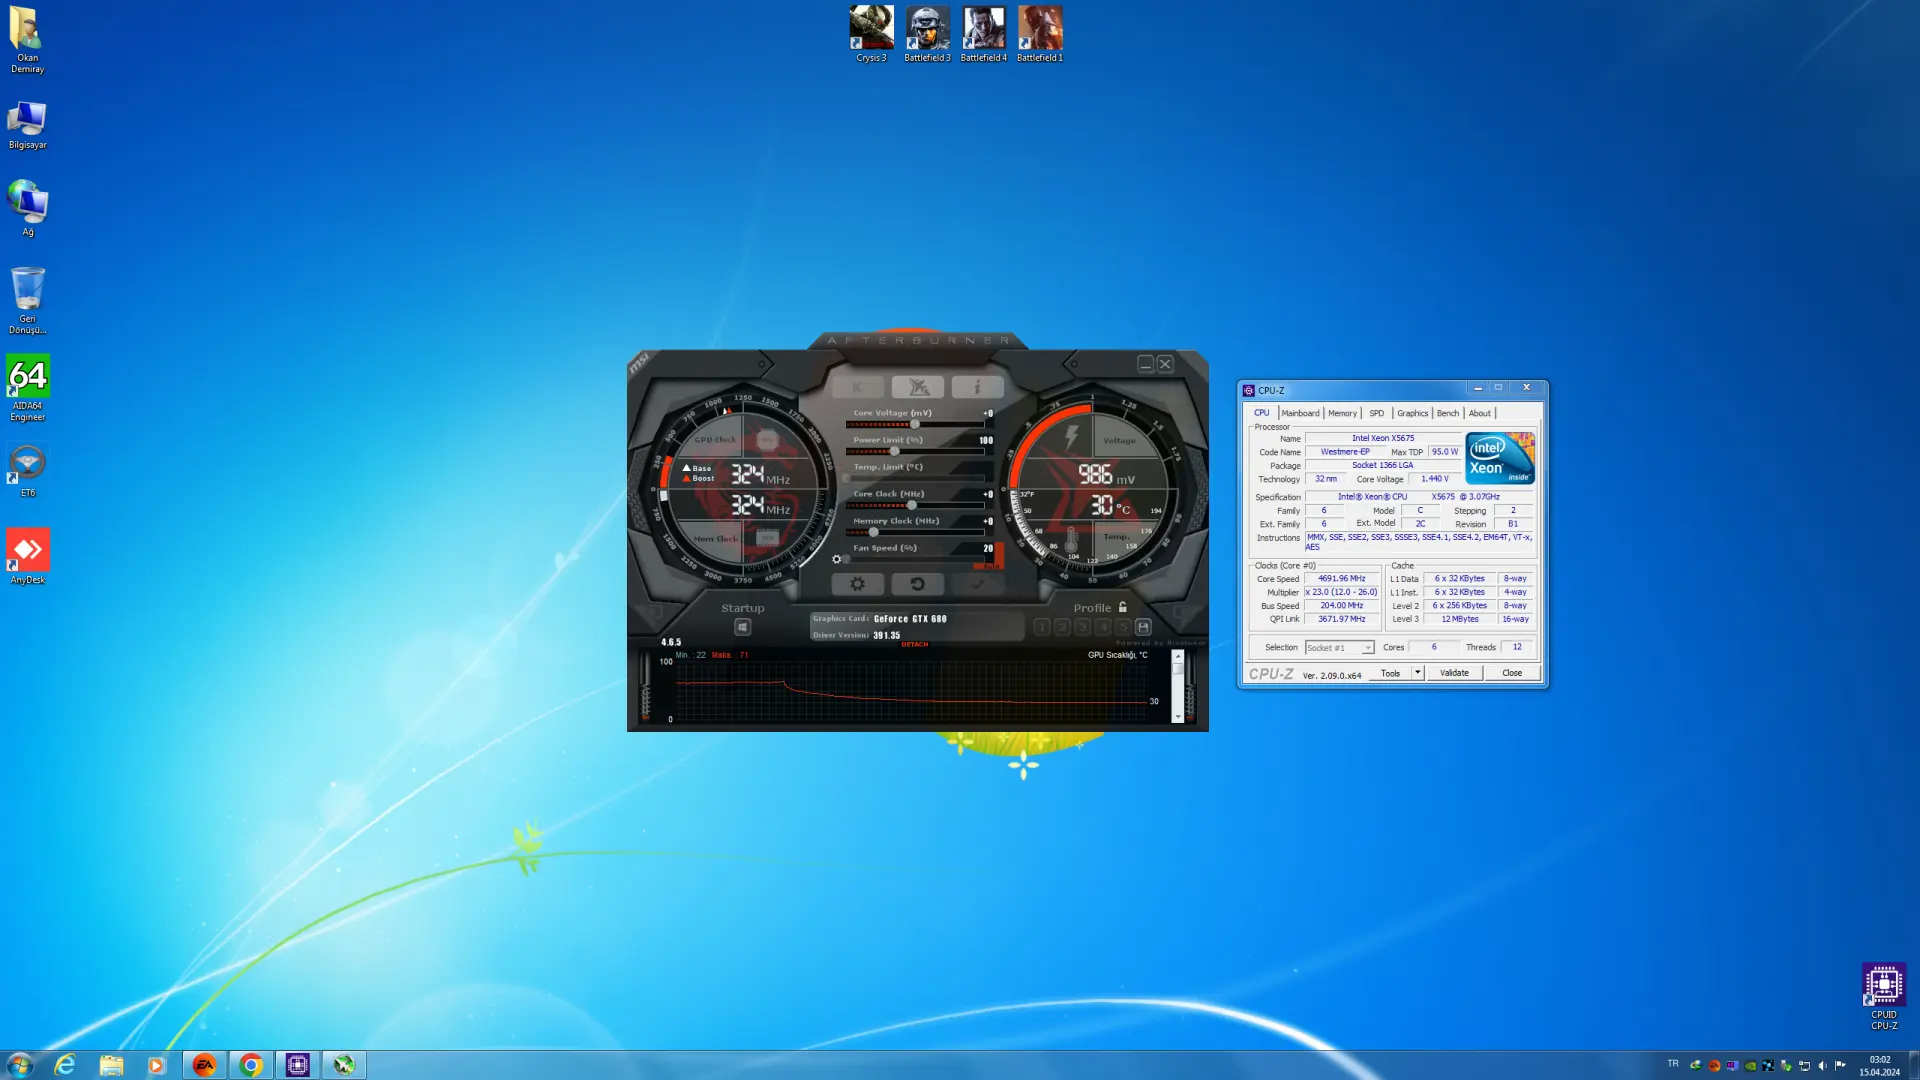Click the CPU-Z taskbar button

(297, 1065)
